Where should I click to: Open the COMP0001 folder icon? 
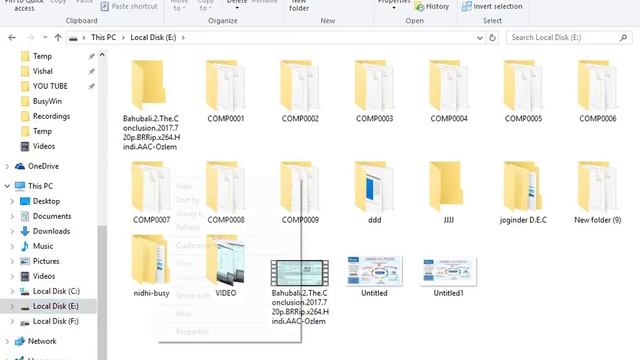tap(225, 86)
